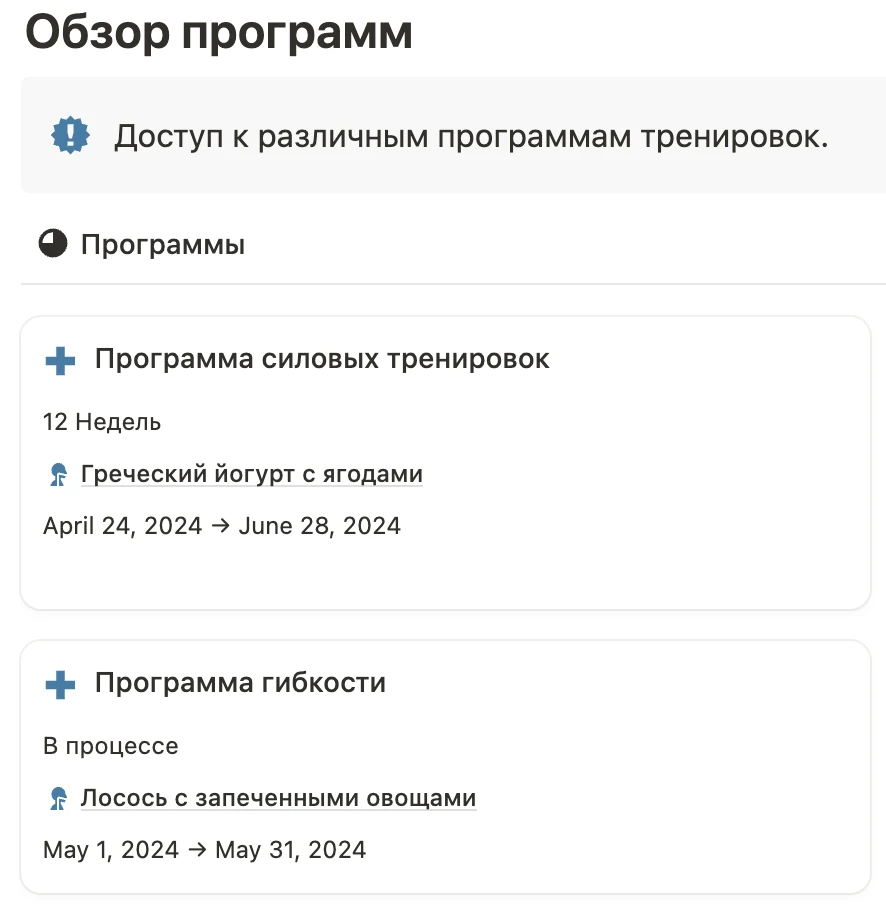This screenshot has height=920, width=886.
Task: Click the arrow between April 24 and June 28
Action: (220, 526)
